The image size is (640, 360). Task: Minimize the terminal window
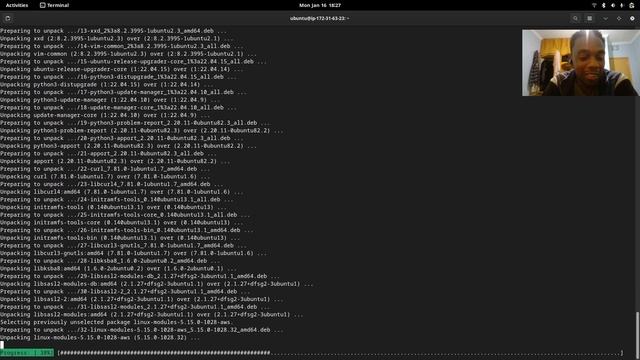605,18
